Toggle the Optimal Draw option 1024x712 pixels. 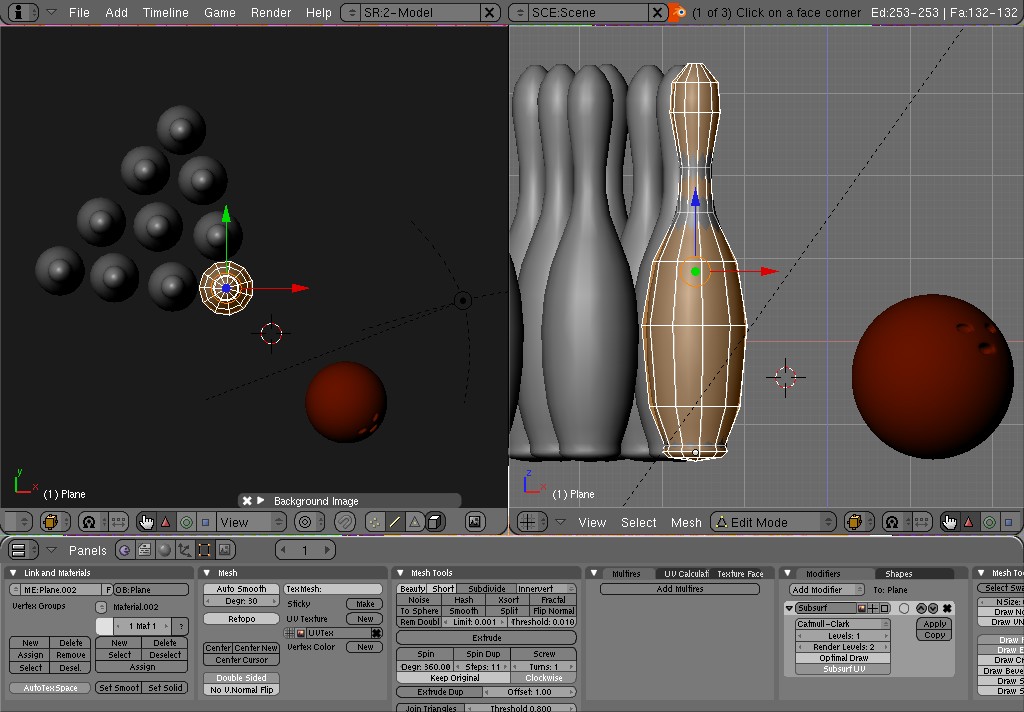(x=843, y=658)
